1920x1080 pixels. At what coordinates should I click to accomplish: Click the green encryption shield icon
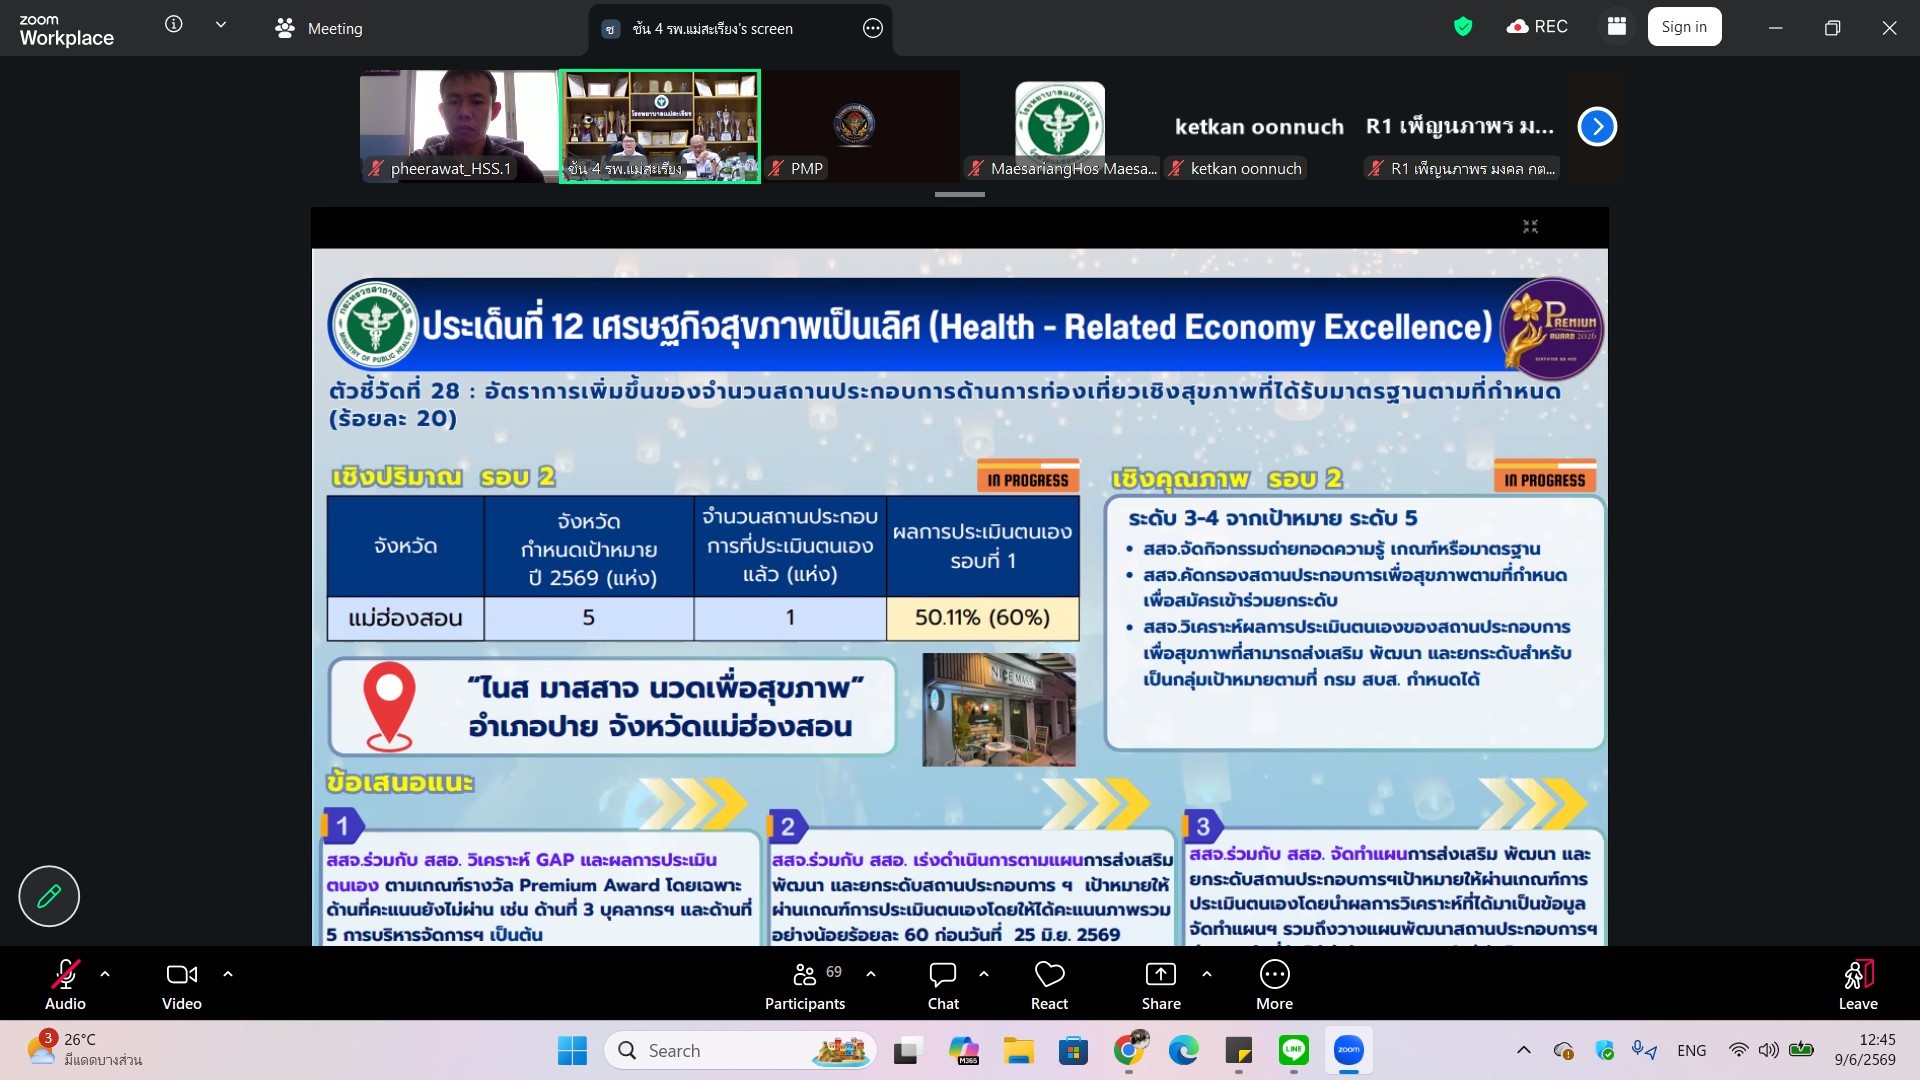coord(1463,27)
